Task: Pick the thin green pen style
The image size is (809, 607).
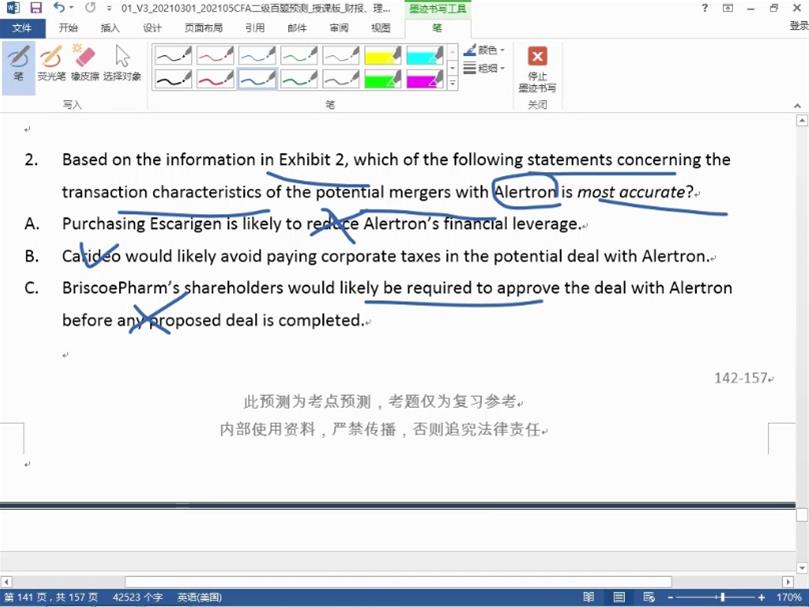Action: pyautogui.click(x=299, y=55)
